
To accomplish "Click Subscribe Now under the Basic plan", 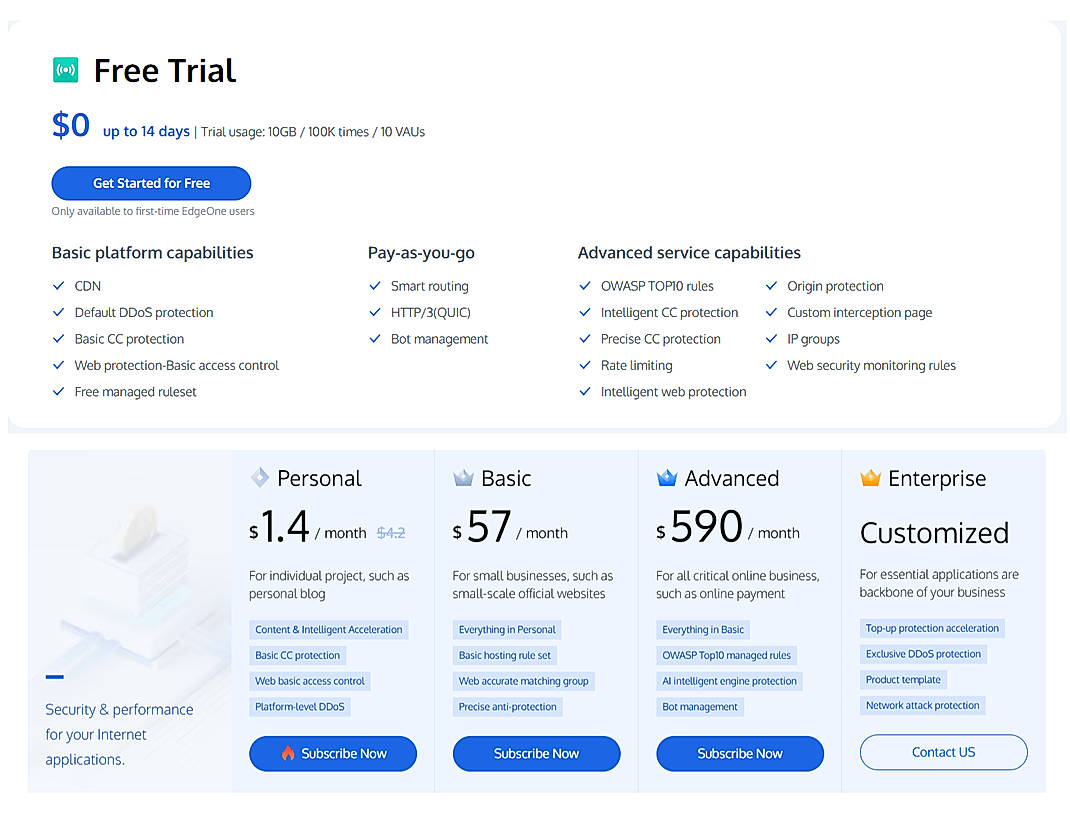I will 536,754.
